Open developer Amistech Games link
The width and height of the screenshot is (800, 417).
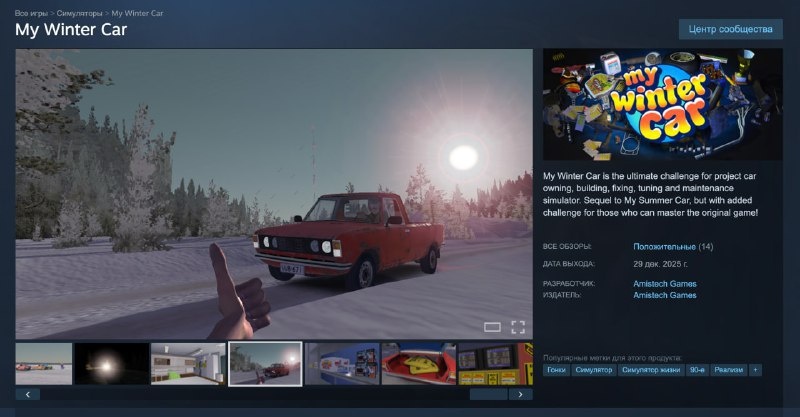pos(665,284)
